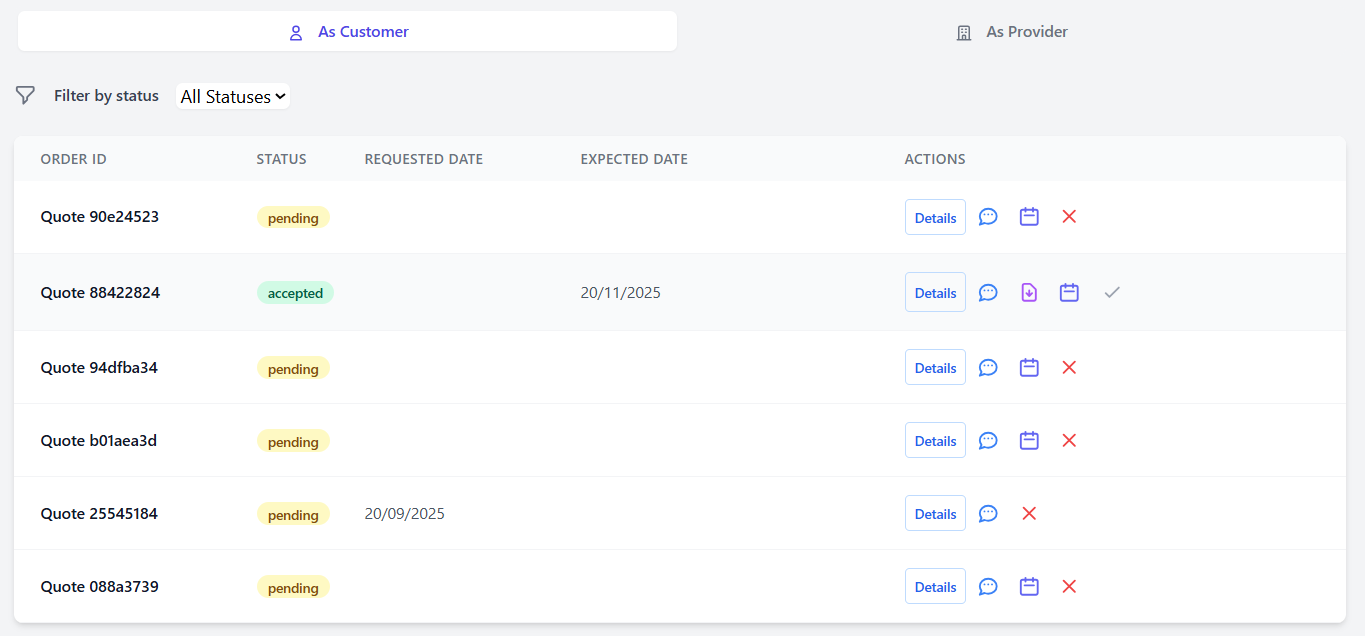View Details for Quote 88422824
1365x636 pixels.
935,293
